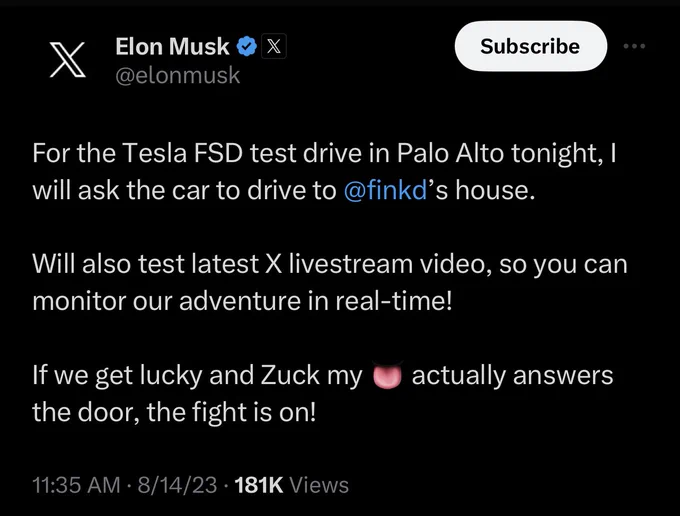View the 181K view count
680x516 pixels.
tap(258, 485)
